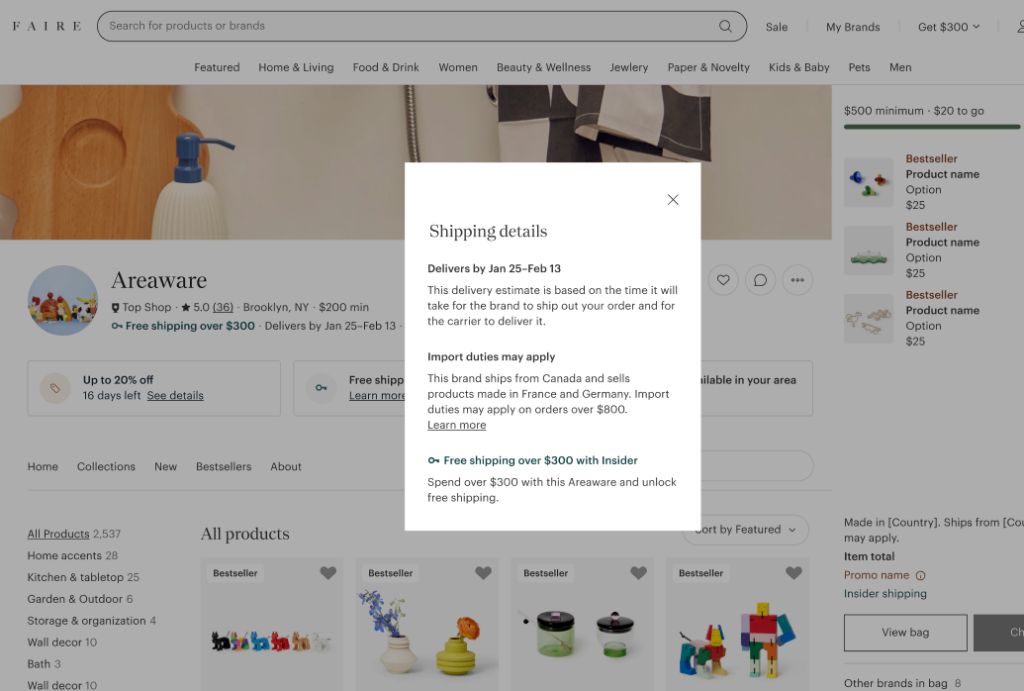
Task: Click the Areaware brand avatar
Action: [63, 300]
